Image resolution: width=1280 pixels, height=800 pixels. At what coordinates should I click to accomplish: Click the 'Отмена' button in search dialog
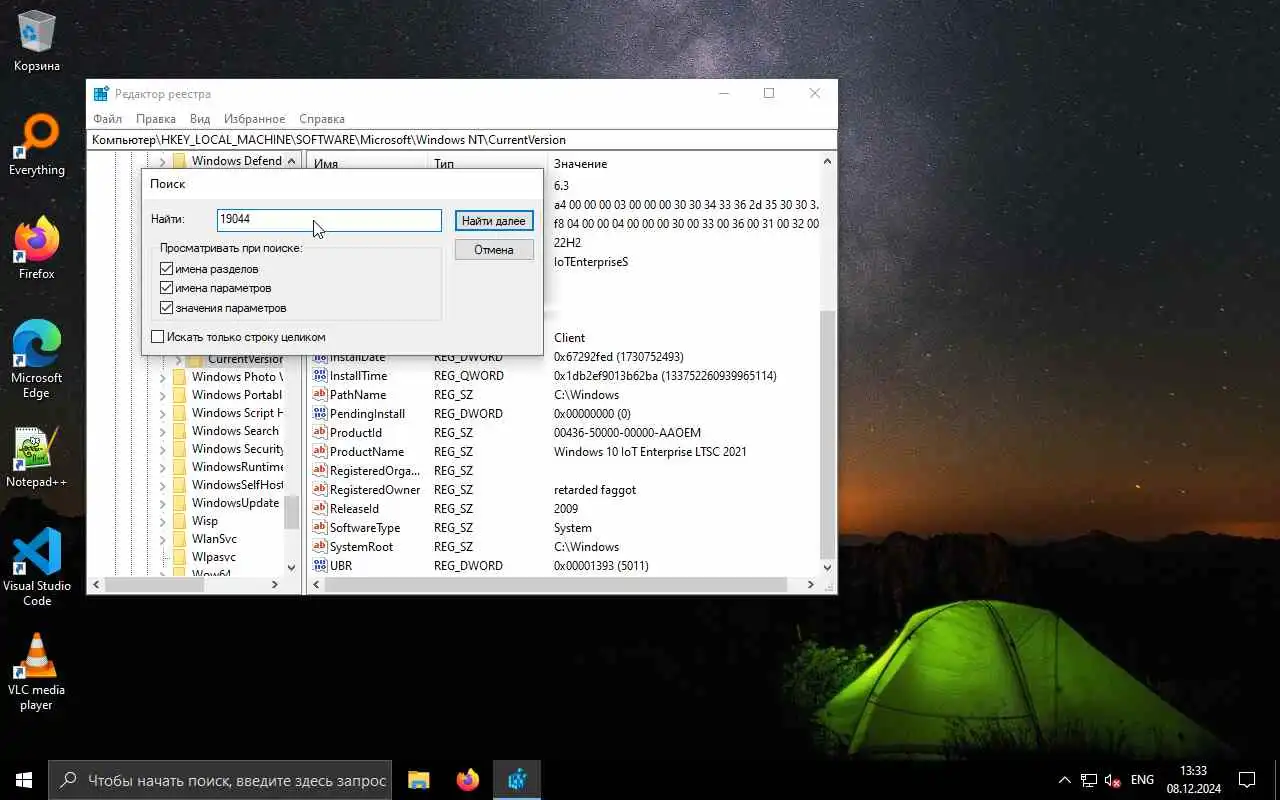[x=494, y=250]
